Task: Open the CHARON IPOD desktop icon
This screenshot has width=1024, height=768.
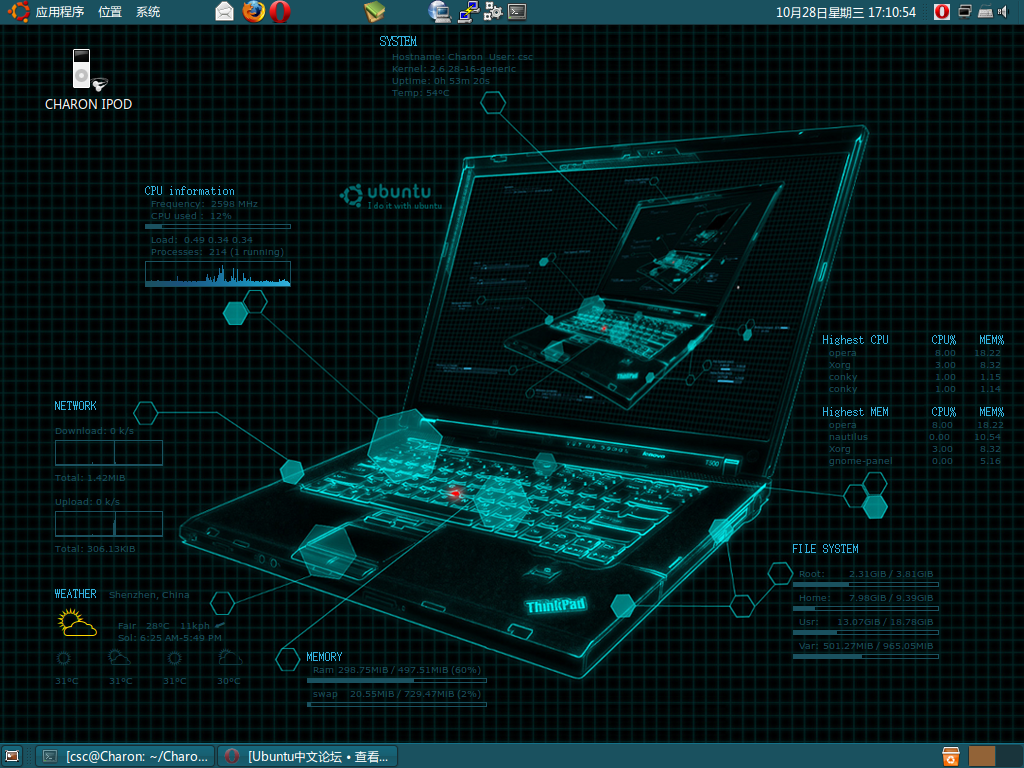Action: coord(88,80)
